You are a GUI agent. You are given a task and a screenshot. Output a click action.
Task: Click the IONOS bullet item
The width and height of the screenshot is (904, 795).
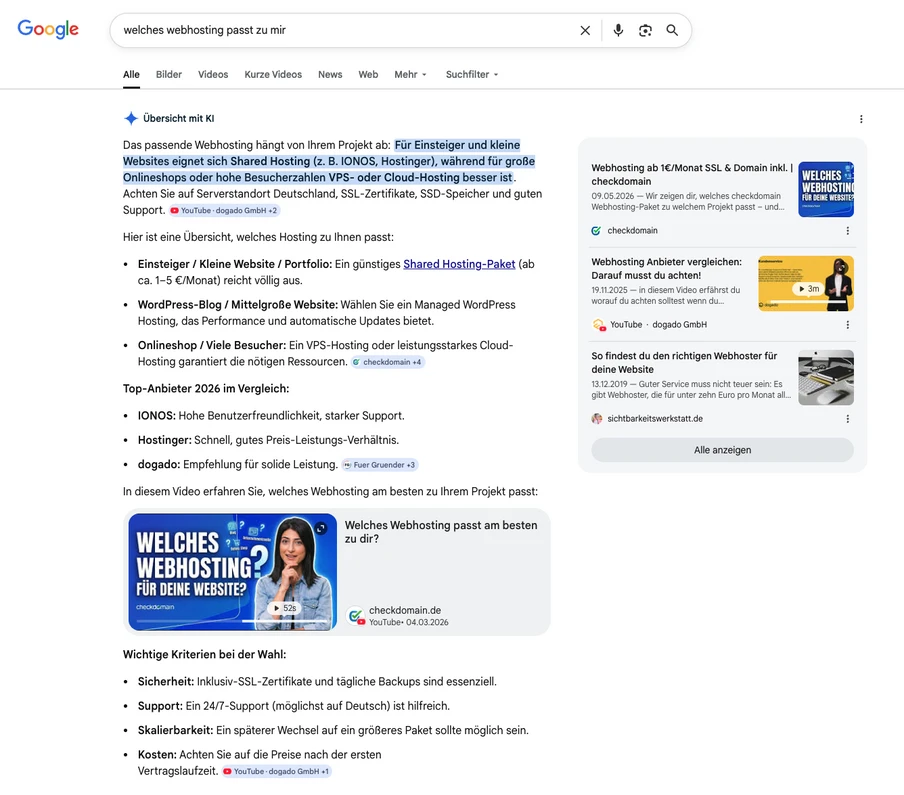271,416
